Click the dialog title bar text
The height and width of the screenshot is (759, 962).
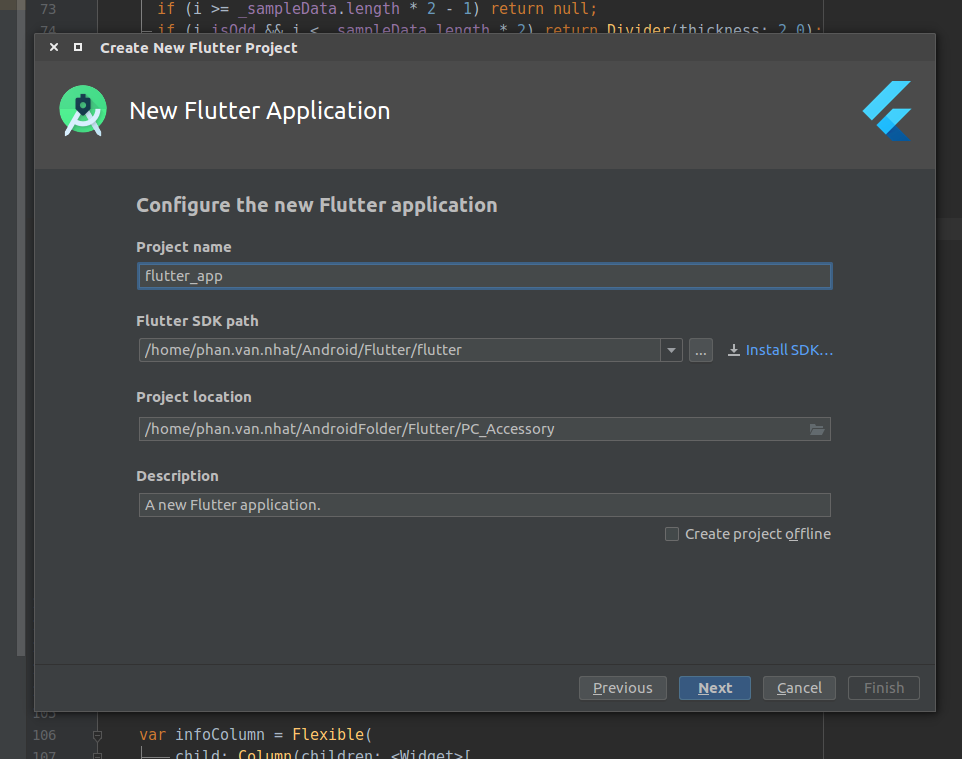pyautogui.click(x=198, y=47)
